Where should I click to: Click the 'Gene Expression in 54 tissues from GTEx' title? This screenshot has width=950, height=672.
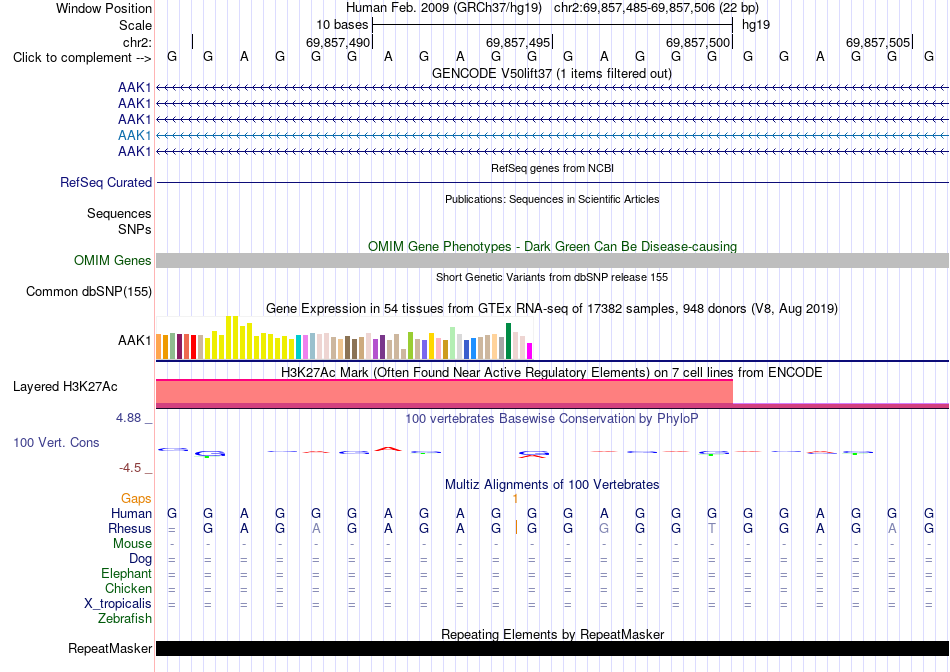(x=552, y=308)
